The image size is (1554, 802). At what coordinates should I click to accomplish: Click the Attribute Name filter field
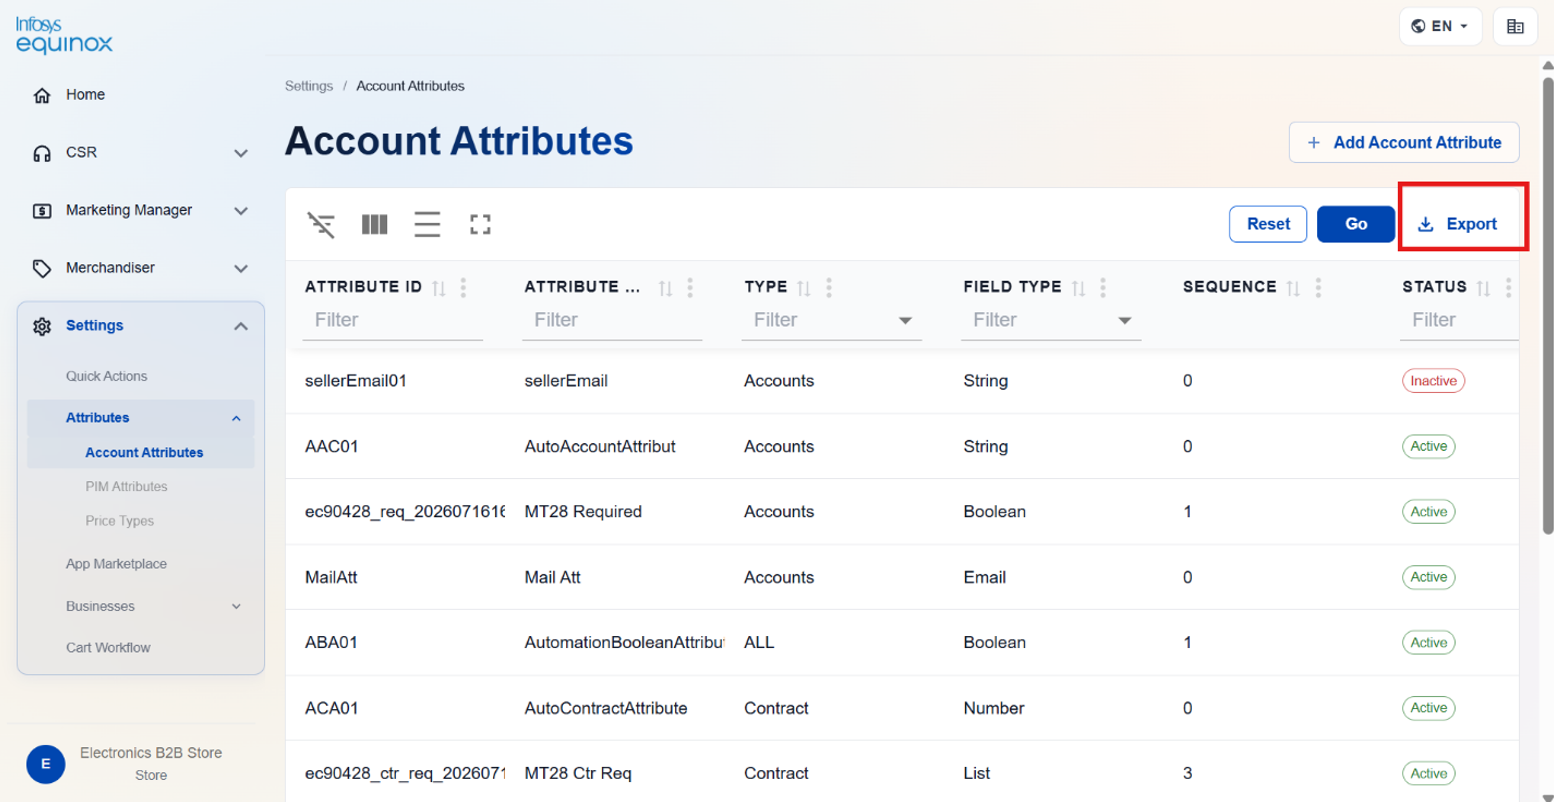[612, 321]
